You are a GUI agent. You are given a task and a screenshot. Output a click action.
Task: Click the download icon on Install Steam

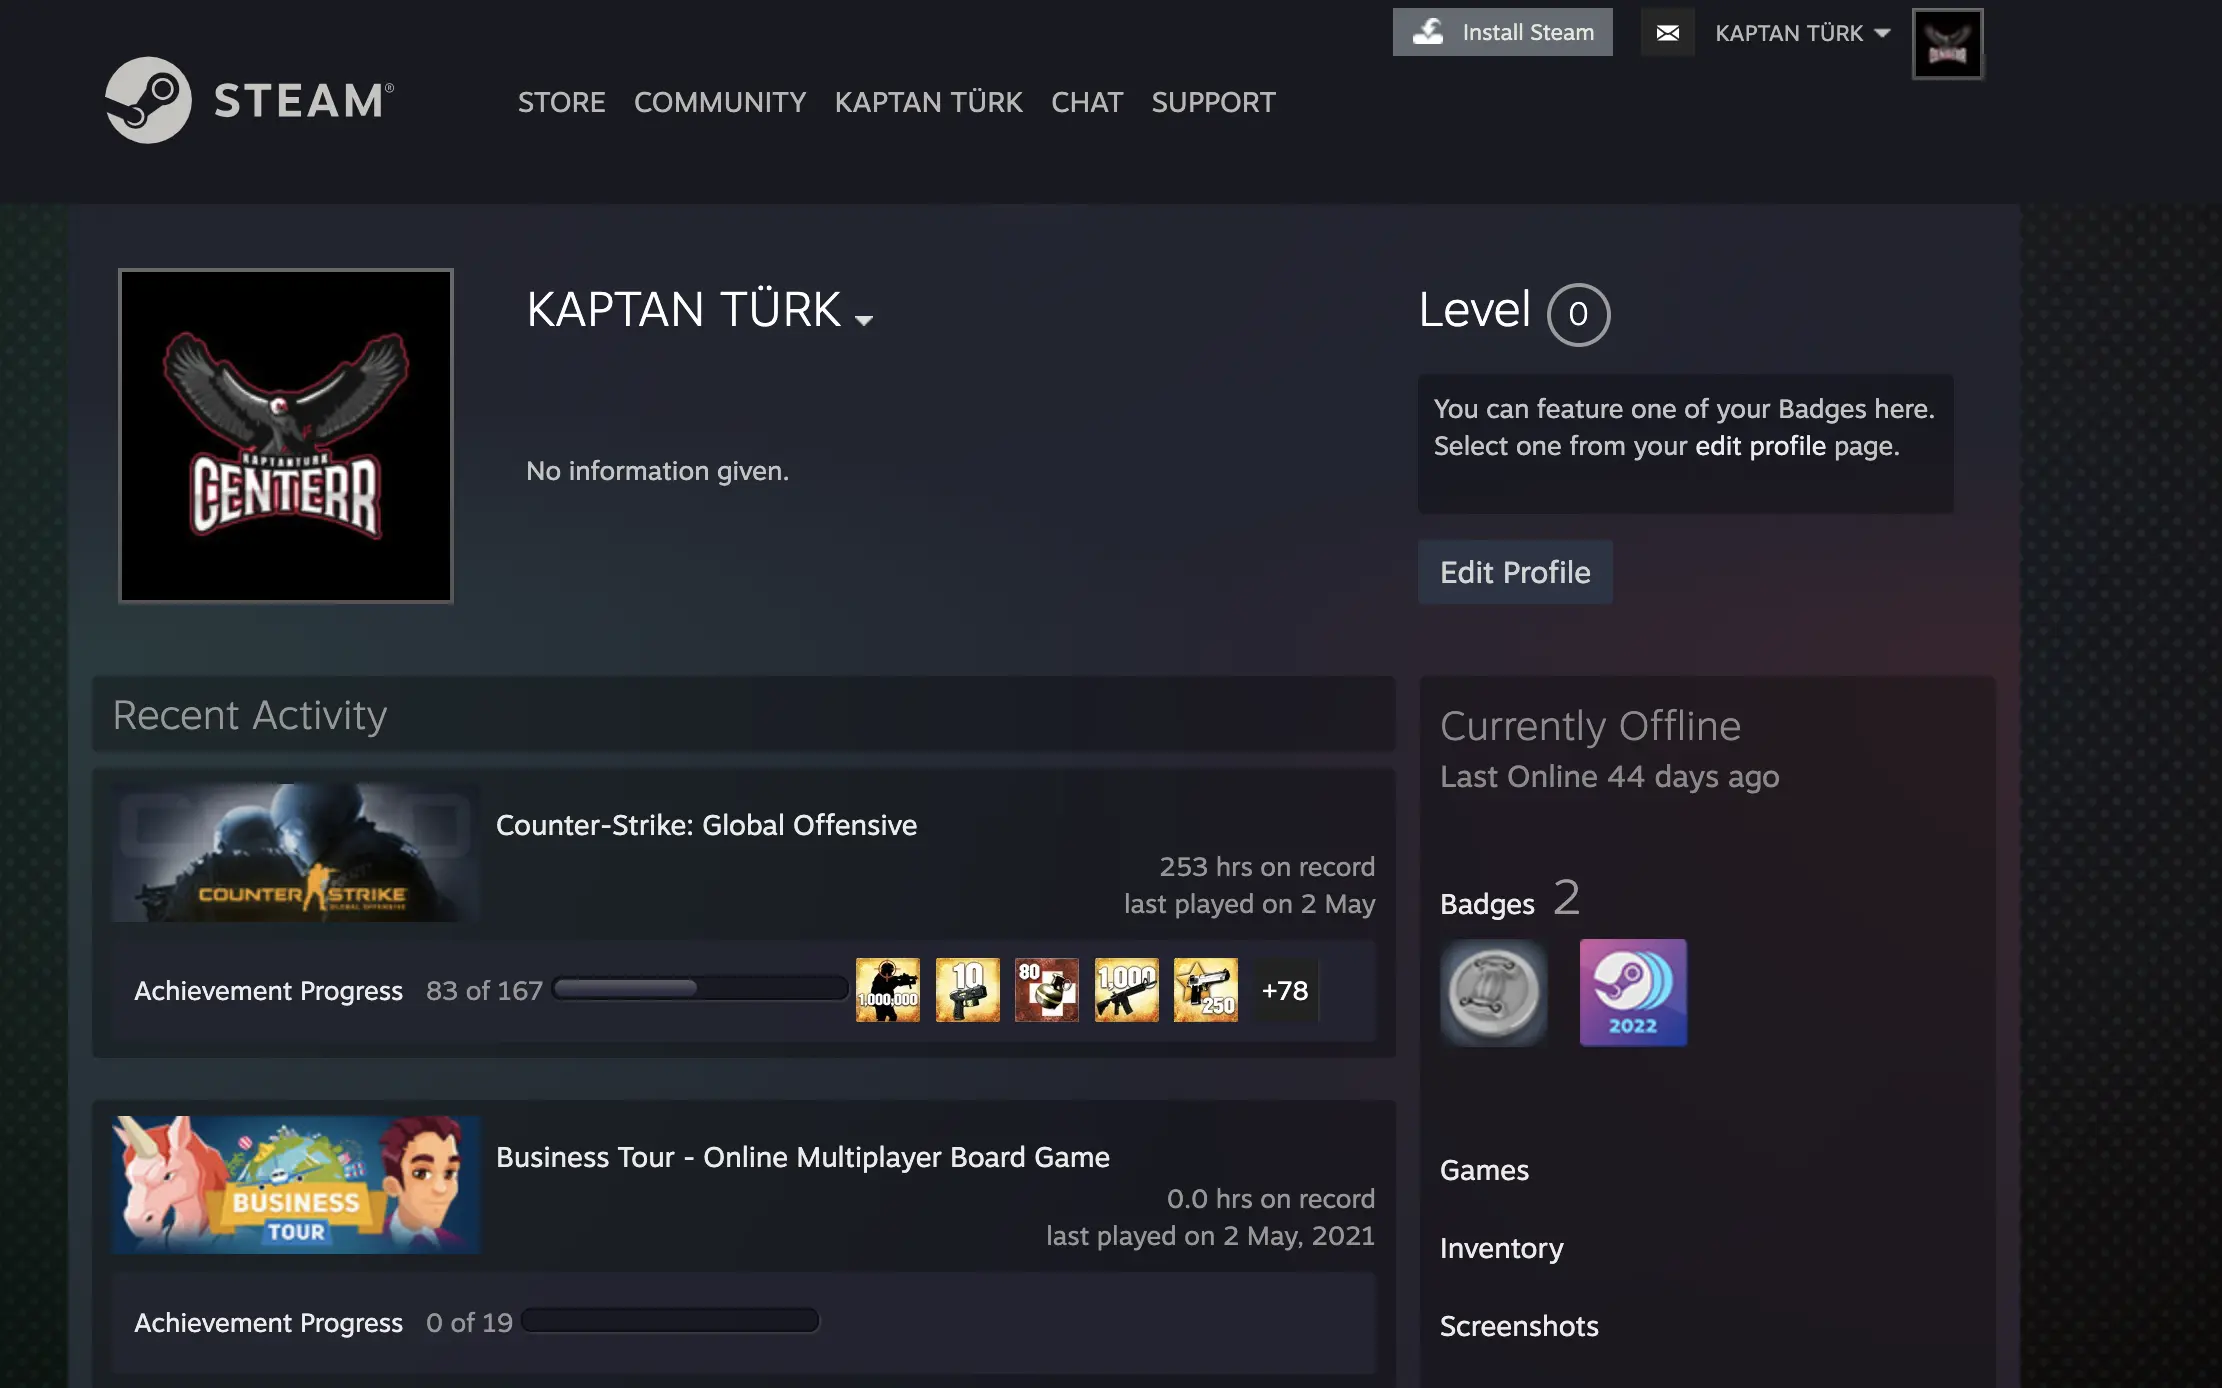coord(1428,32)
